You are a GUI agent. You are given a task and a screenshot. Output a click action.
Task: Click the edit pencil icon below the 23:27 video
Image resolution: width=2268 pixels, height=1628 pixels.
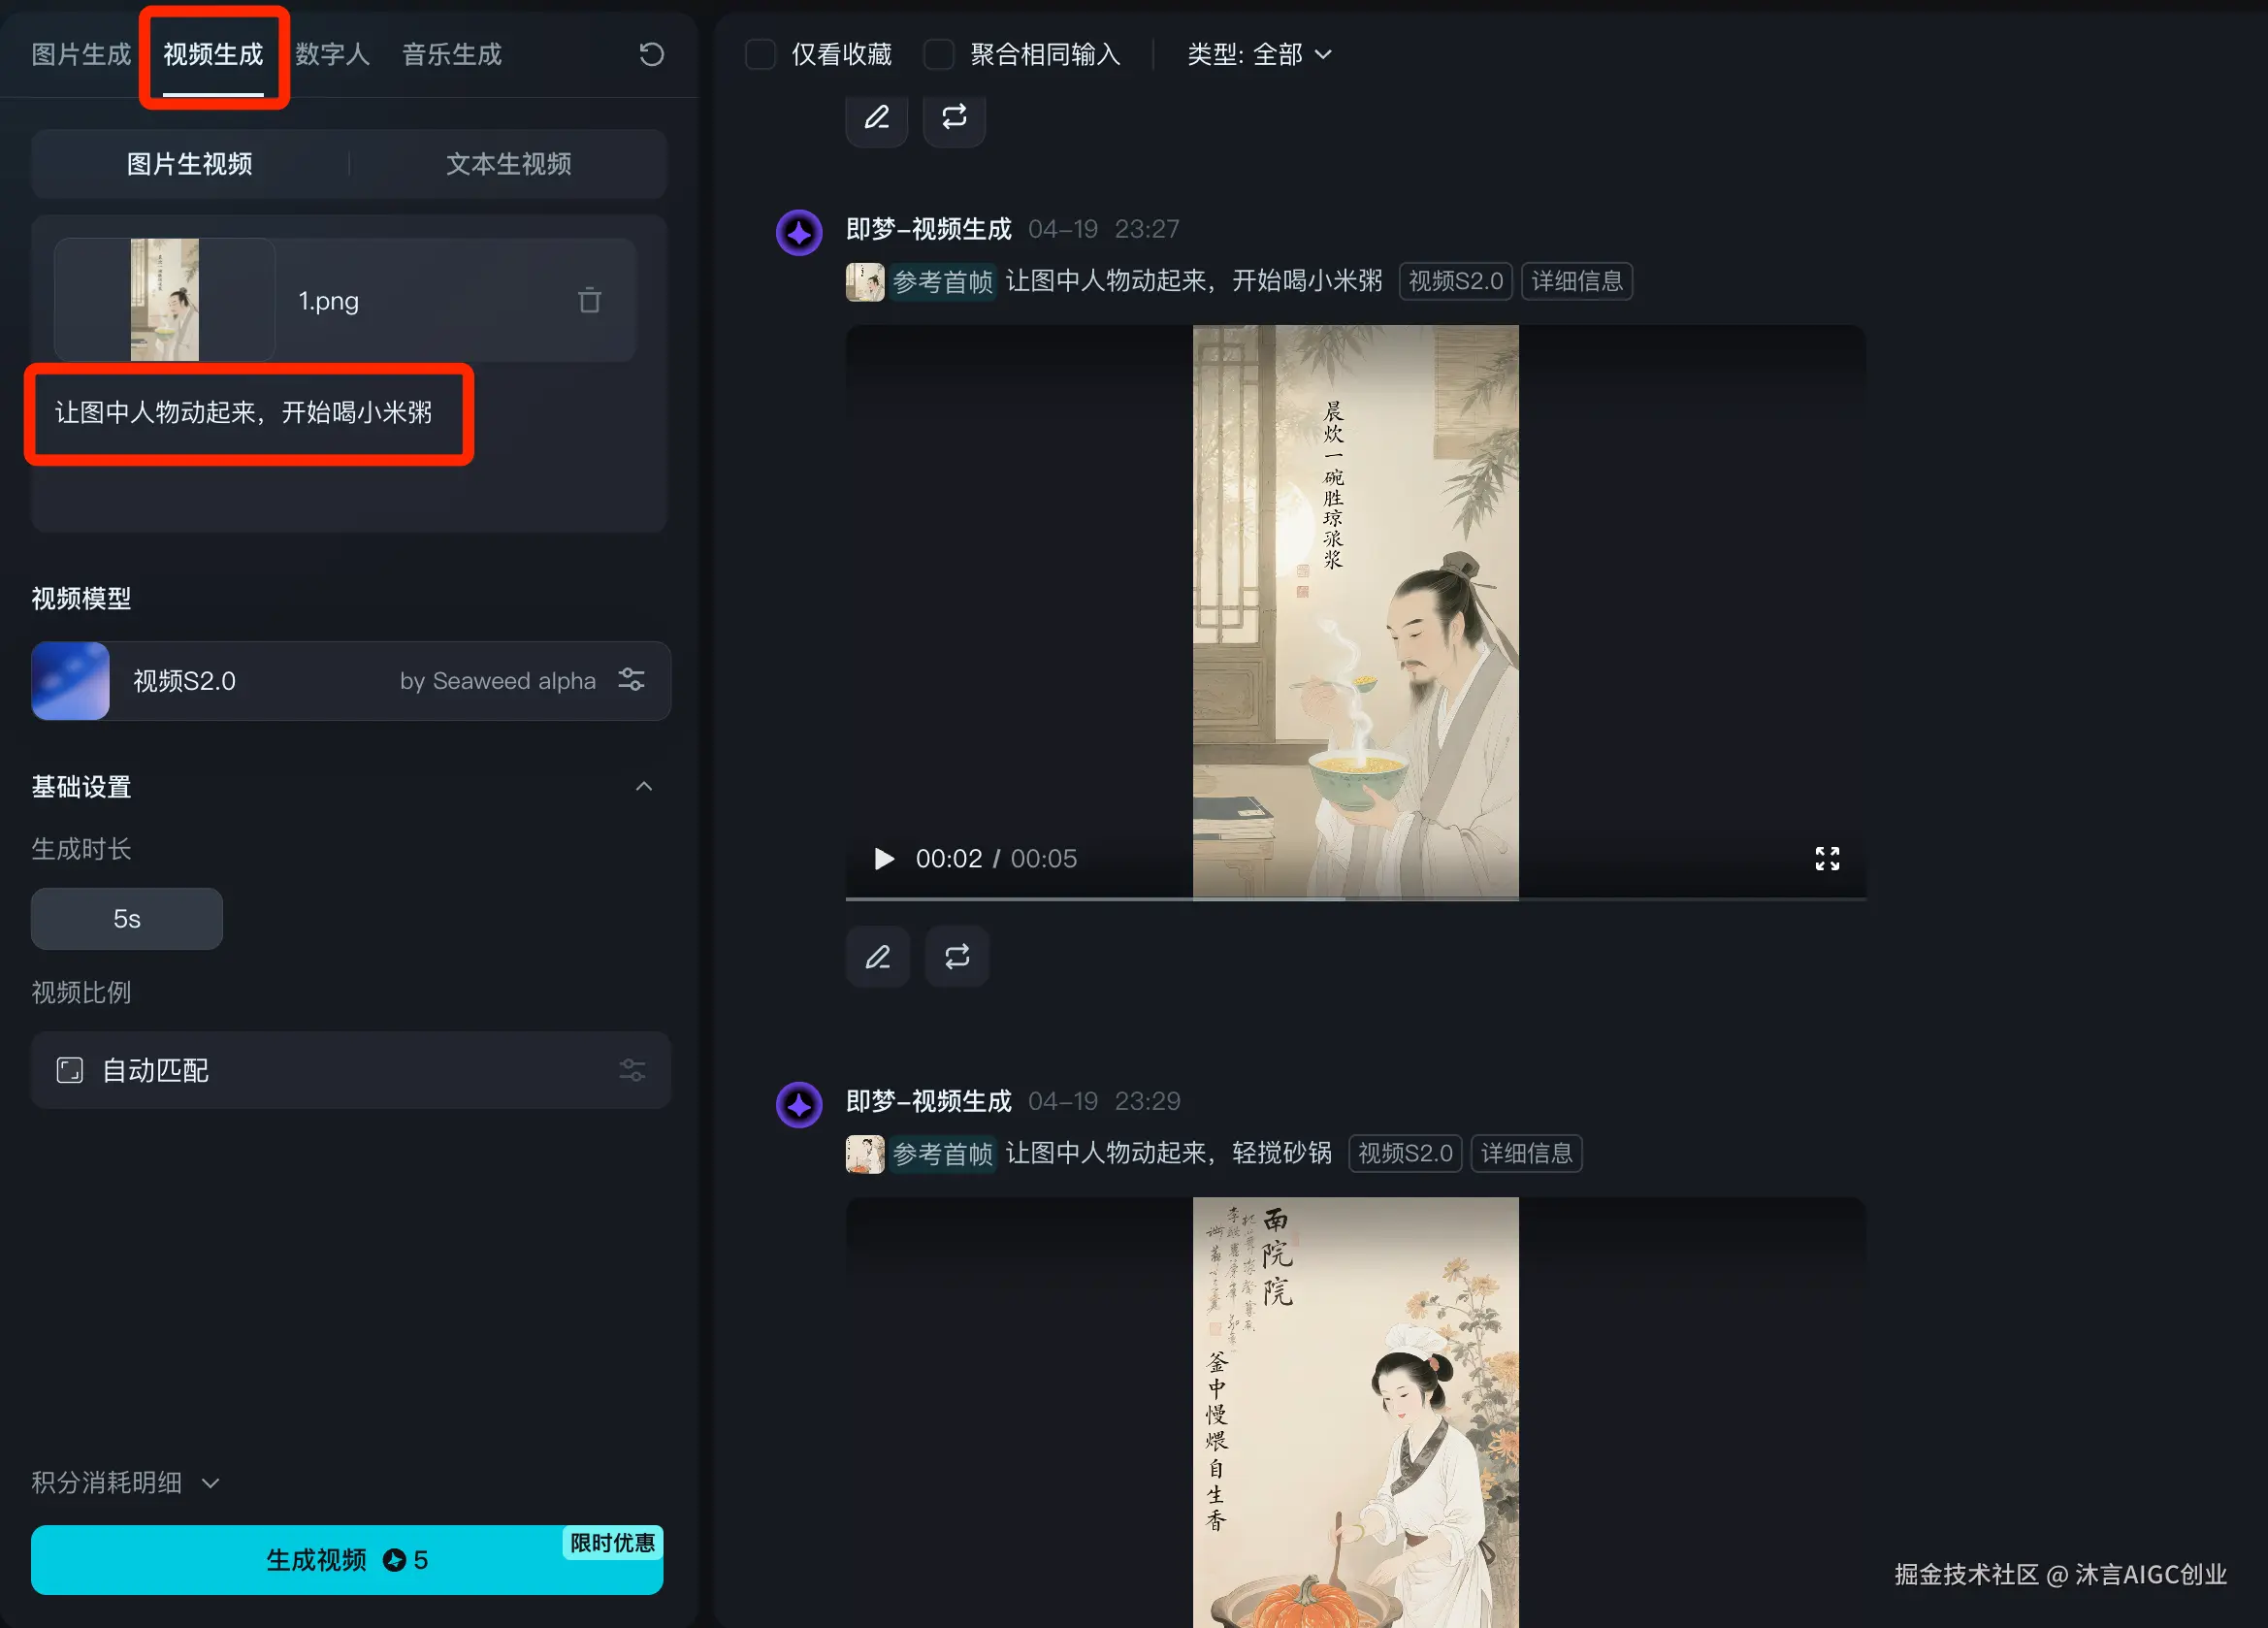tap(877, 957)
